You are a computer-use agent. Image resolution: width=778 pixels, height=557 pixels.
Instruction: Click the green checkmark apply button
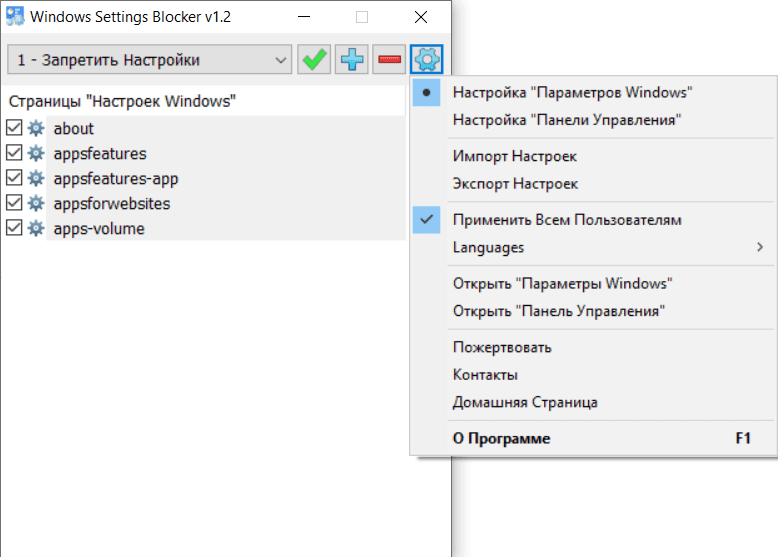(314, 60)
